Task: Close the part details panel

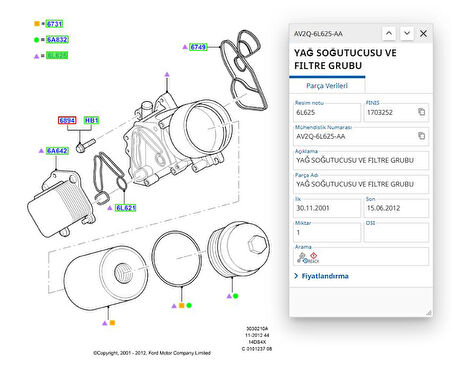Action: [423, 33]
